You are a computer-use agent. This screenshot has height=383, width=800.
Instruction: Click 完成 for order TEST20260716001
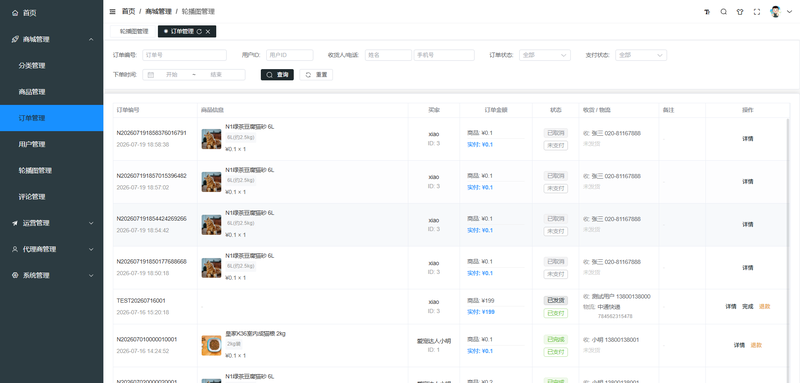(747, 307)
